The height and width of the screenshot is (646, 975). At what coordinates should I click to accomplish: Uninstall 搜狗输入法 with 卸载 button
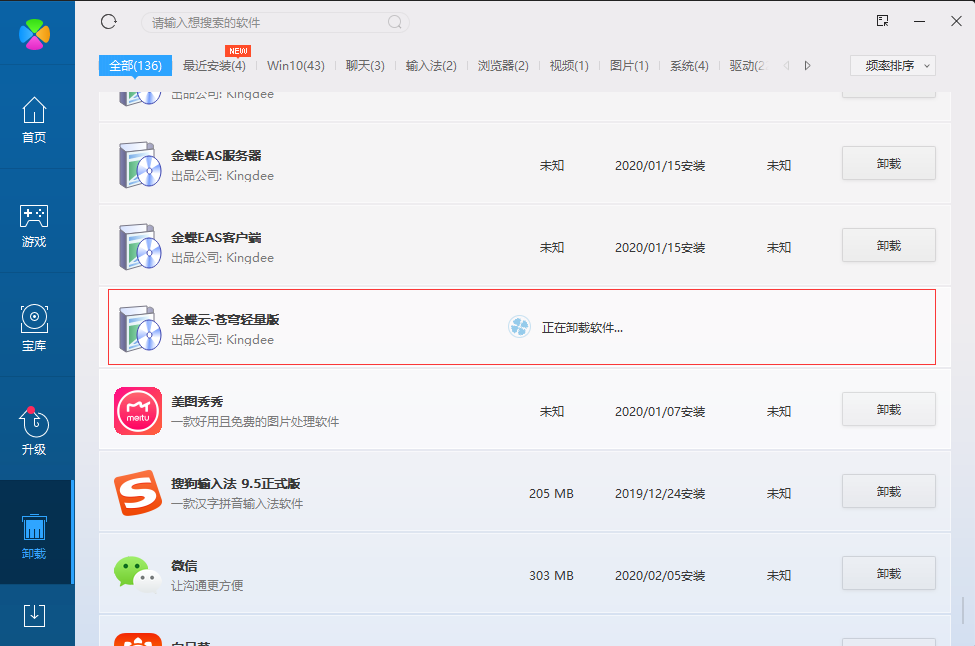point(889,492)
